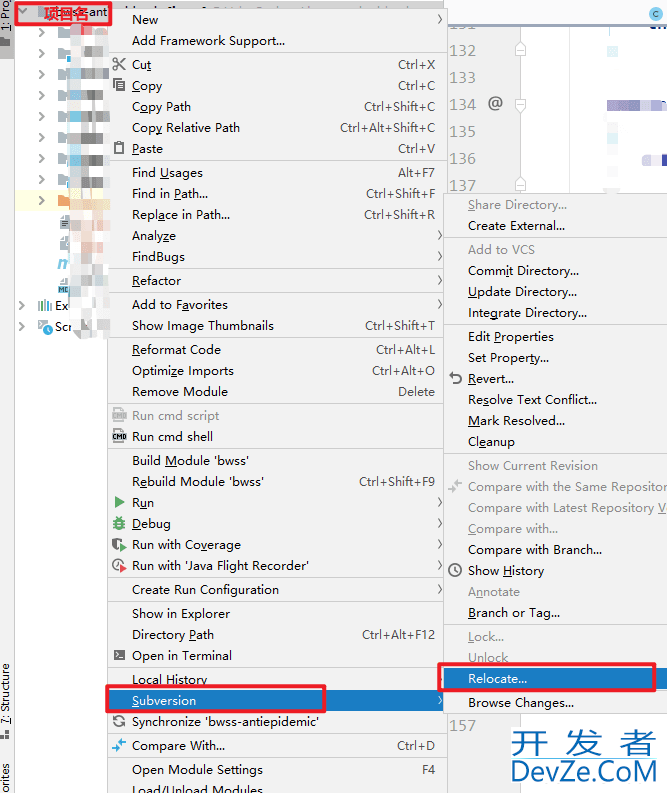Select Find Usages

coord(277,172)
